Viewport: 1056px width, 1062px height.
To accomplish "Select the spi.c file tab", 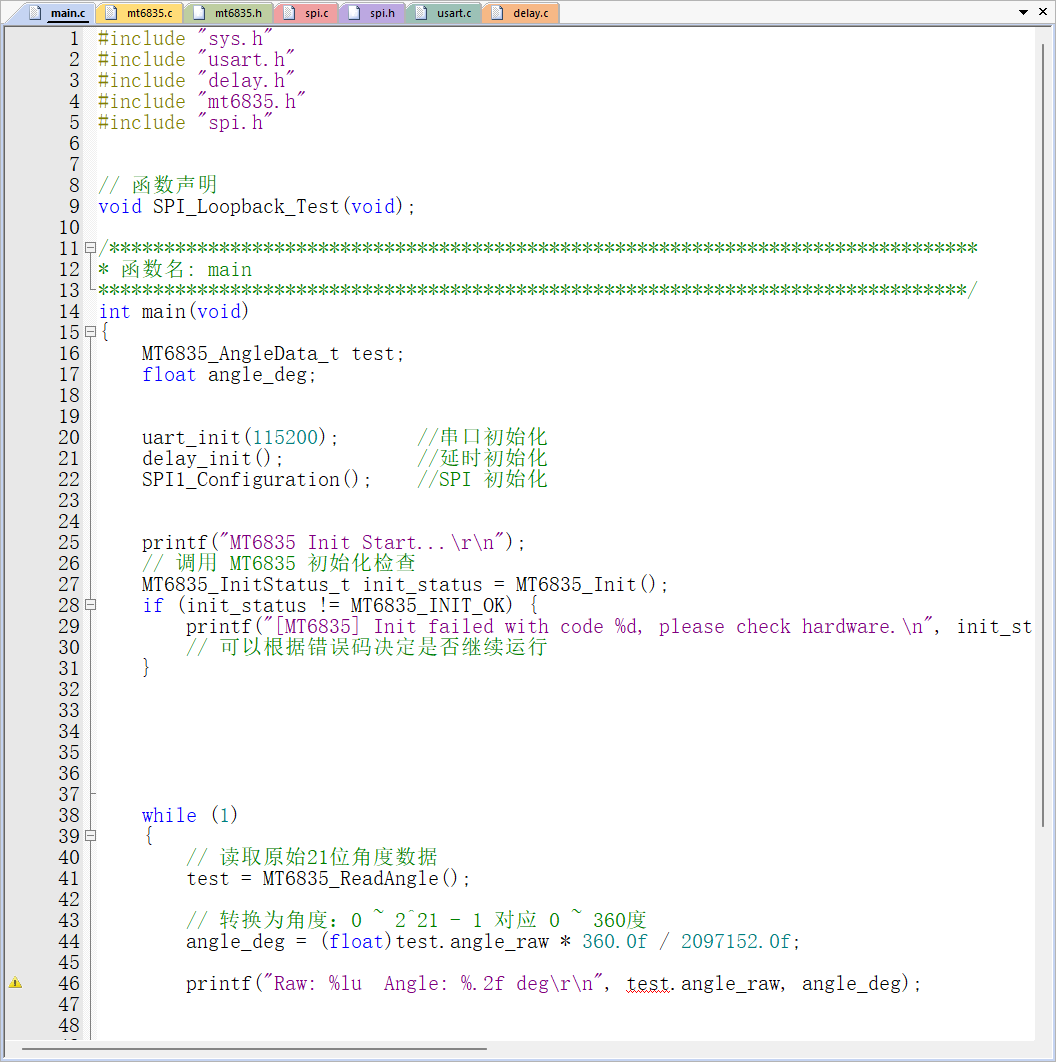I will pos(307,13).
